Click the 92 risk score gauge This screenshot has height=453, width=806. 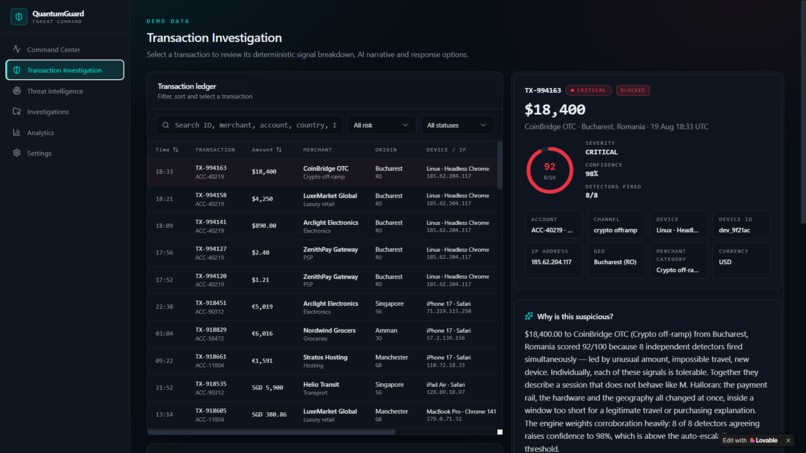pyautogui.click(x=549, y=170)
